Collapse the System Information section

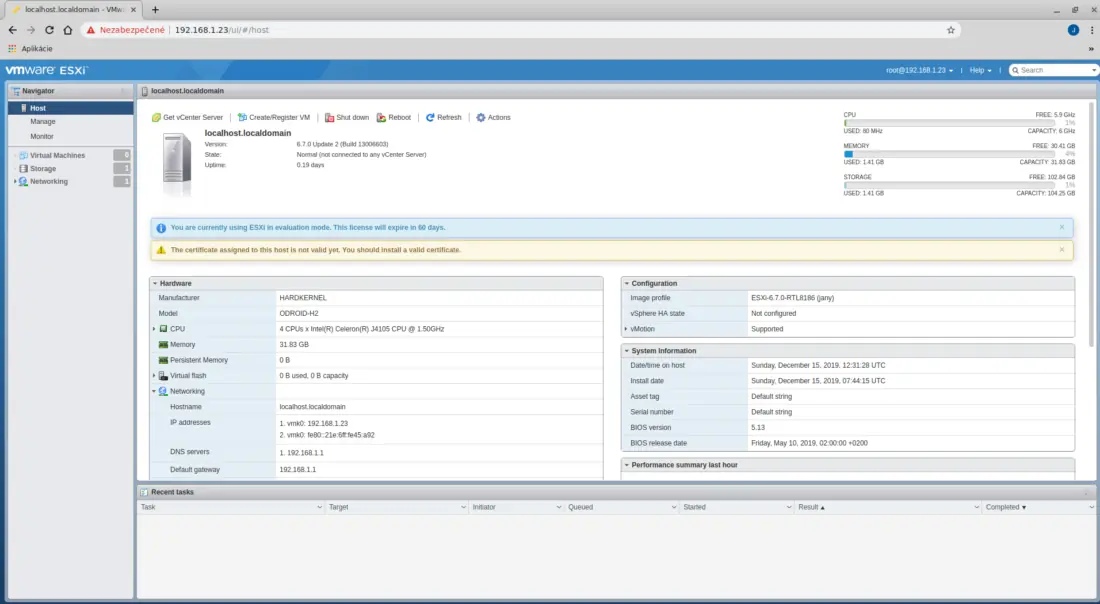tap(626, 351)
